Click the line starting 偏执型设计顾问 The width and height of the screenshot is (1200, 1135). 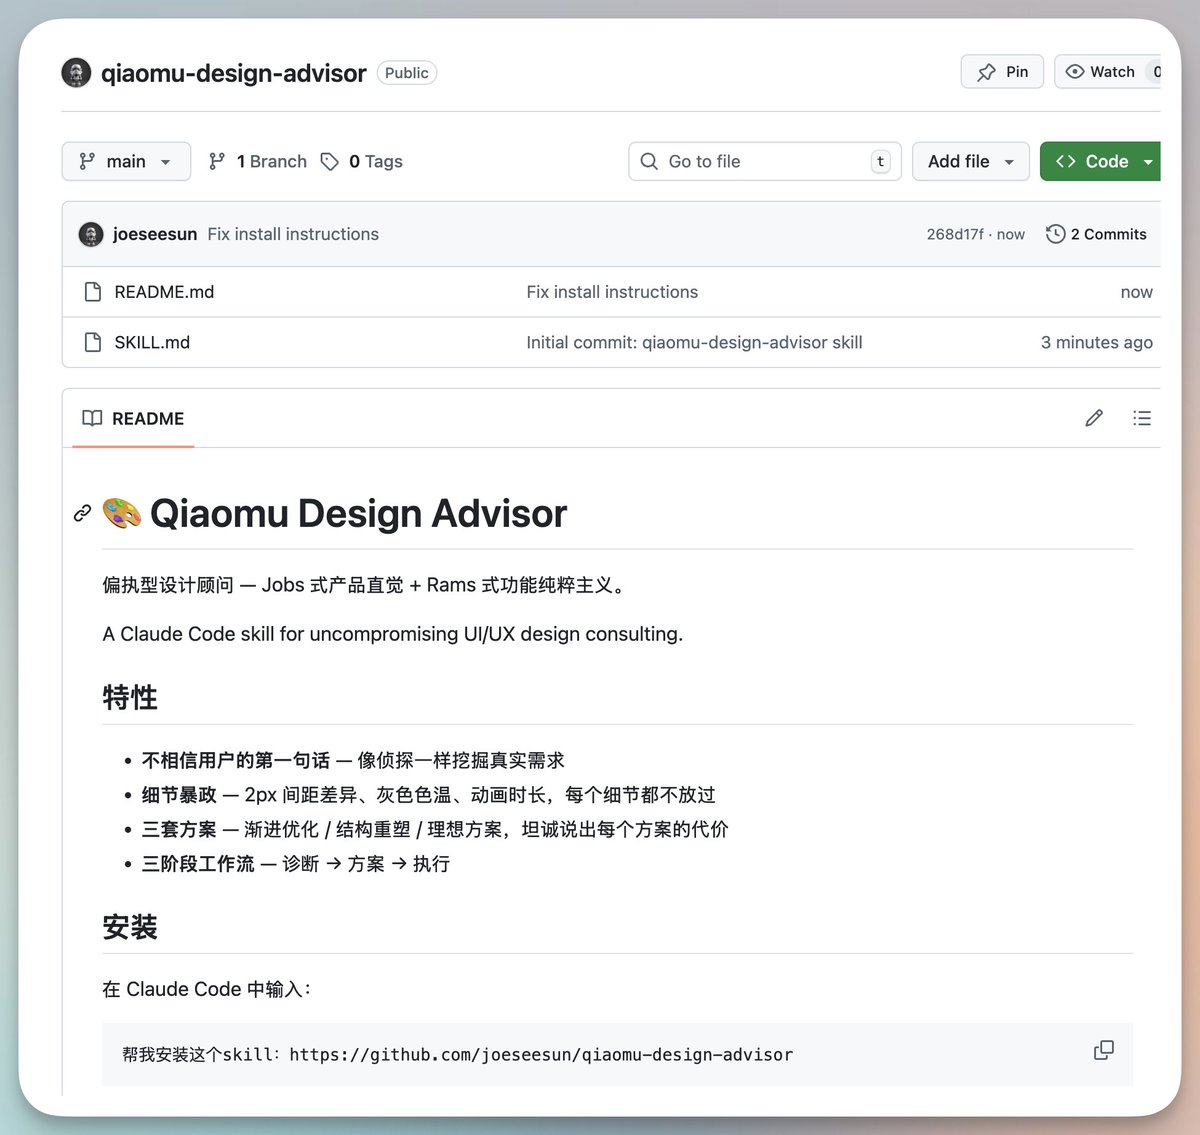click(x=367, y=585)
